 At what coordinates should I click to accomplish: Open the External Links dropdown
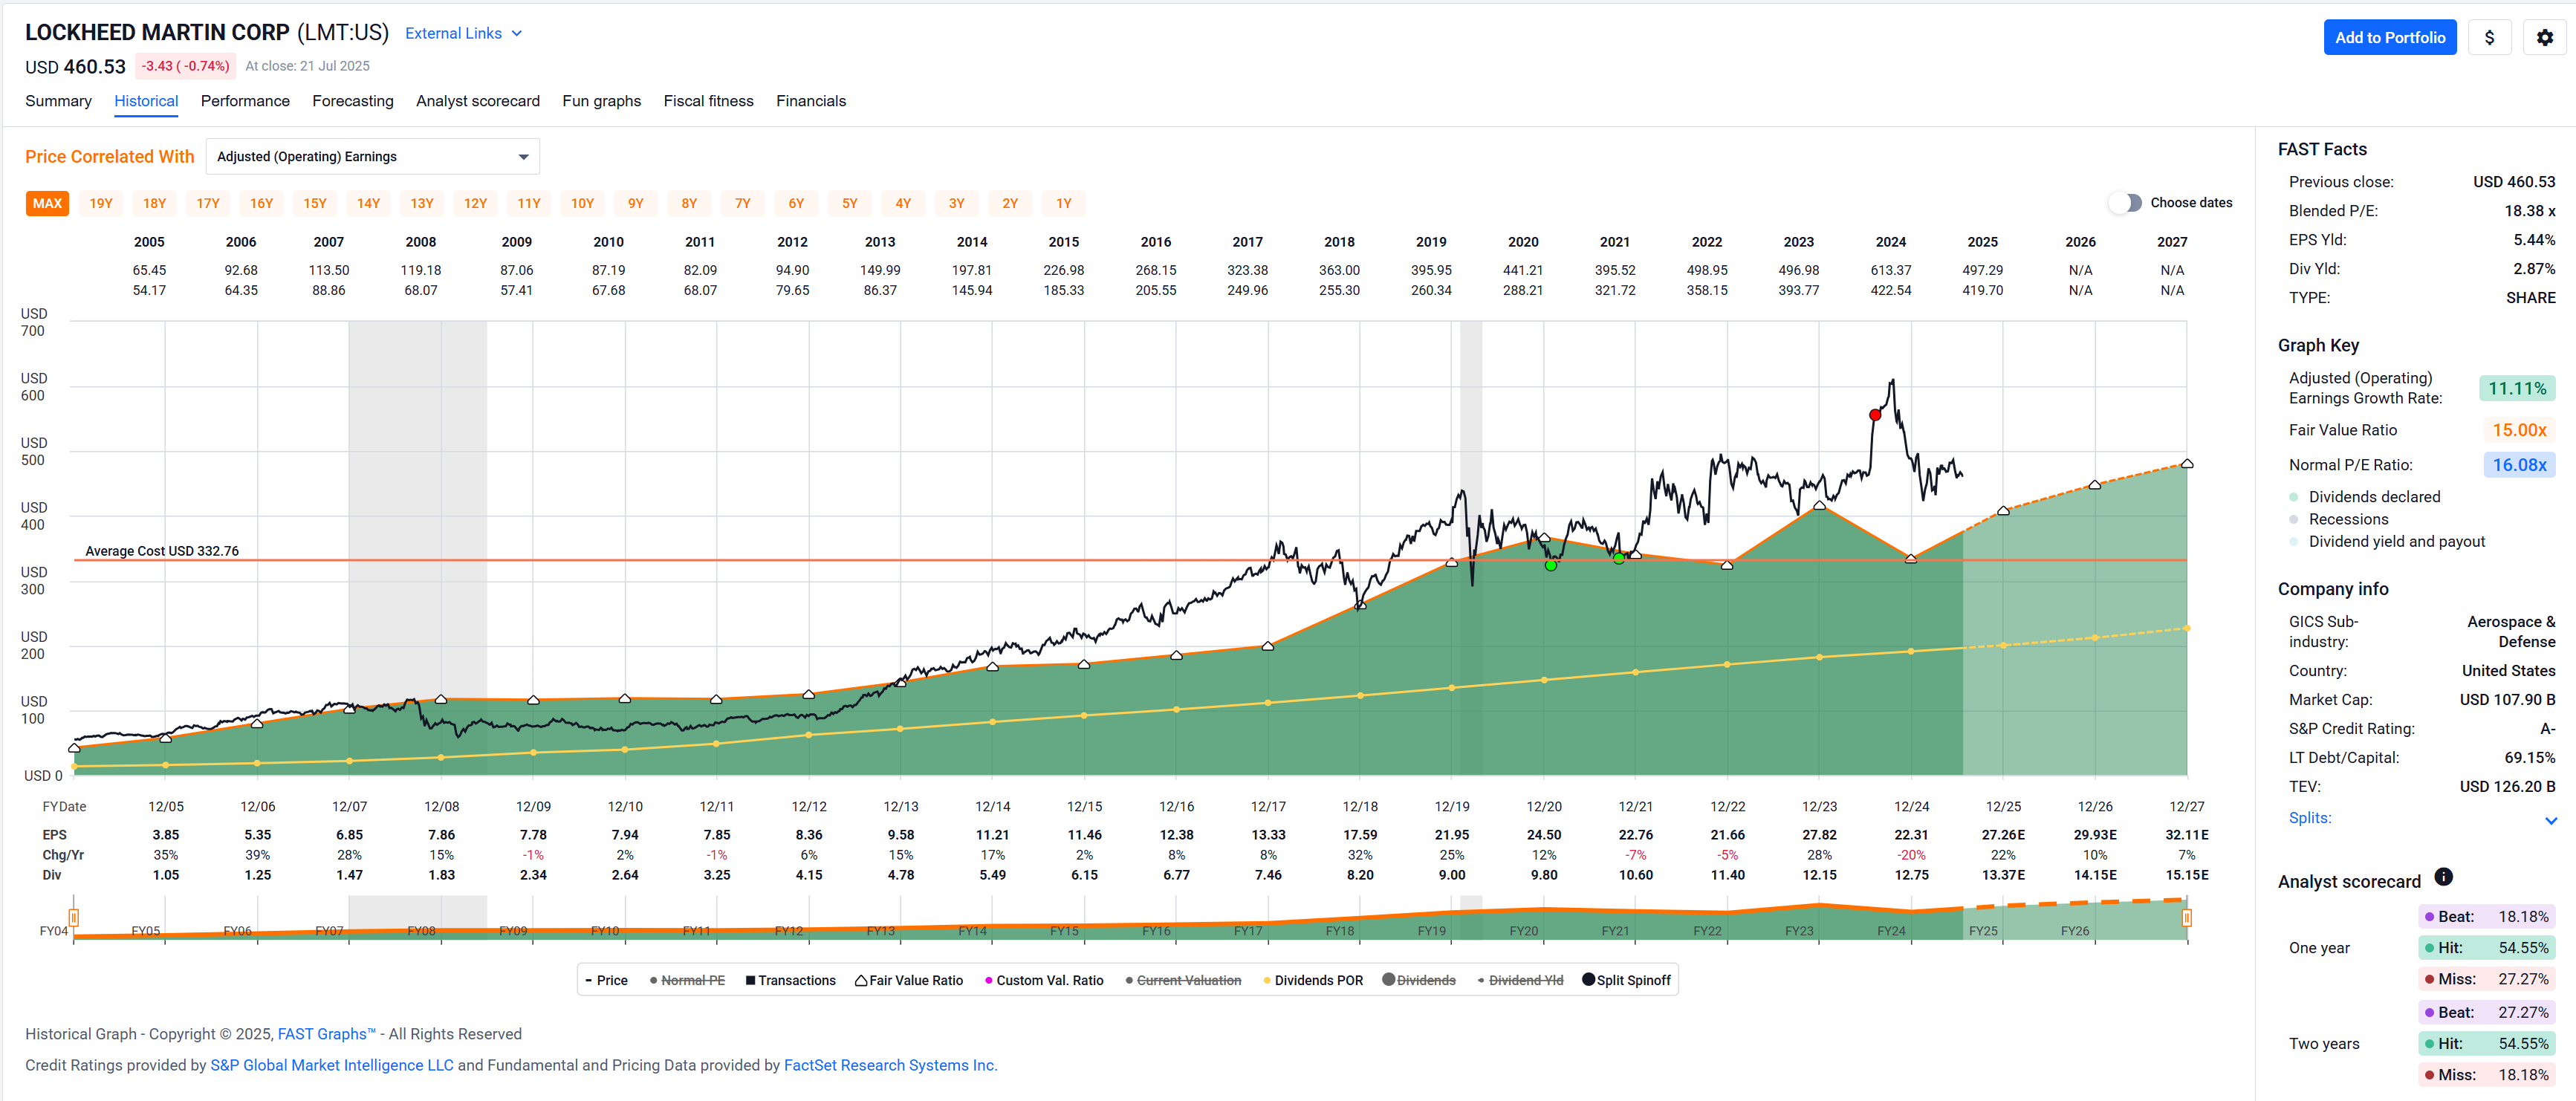463,33
